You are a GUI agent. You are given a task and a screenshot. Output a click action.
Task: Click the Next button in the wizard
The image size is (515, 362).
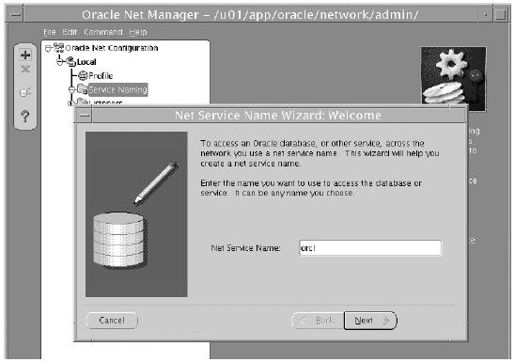click(370, 320)
